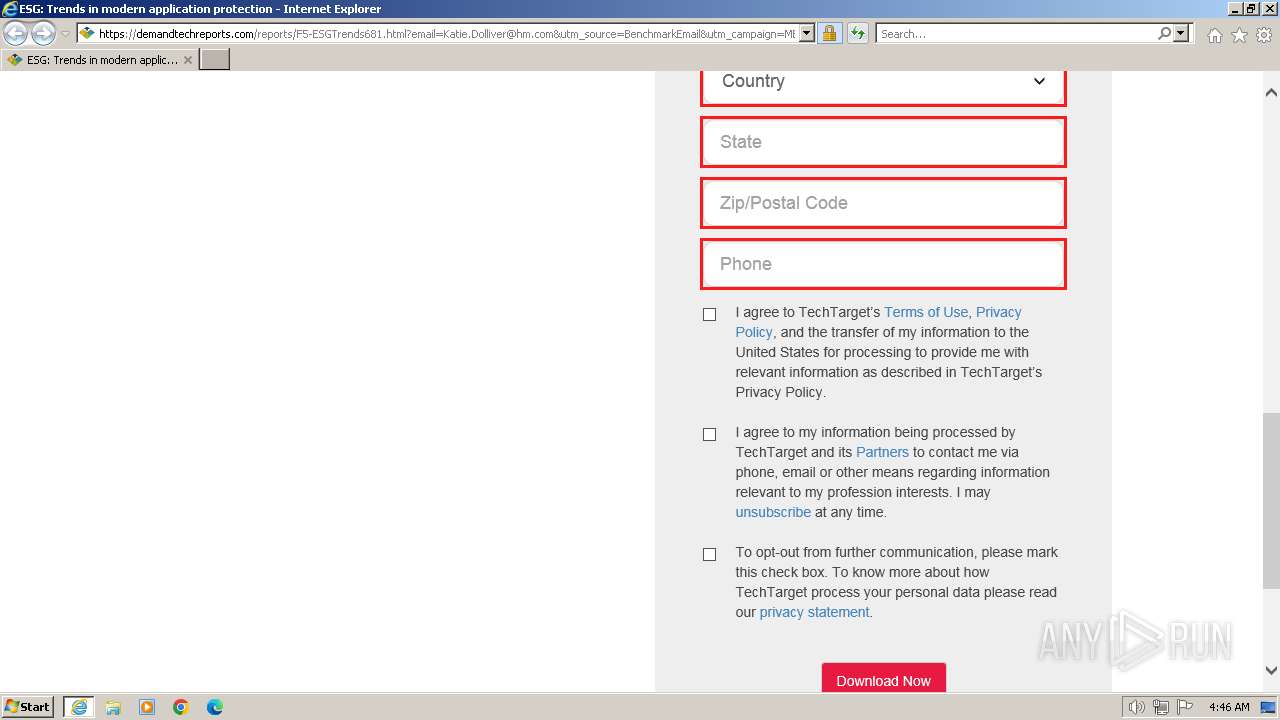Select the ESG: Trends in modern applic... tab
The height and width of the screenshot is (720, 1280).
(x=100, y=60)
